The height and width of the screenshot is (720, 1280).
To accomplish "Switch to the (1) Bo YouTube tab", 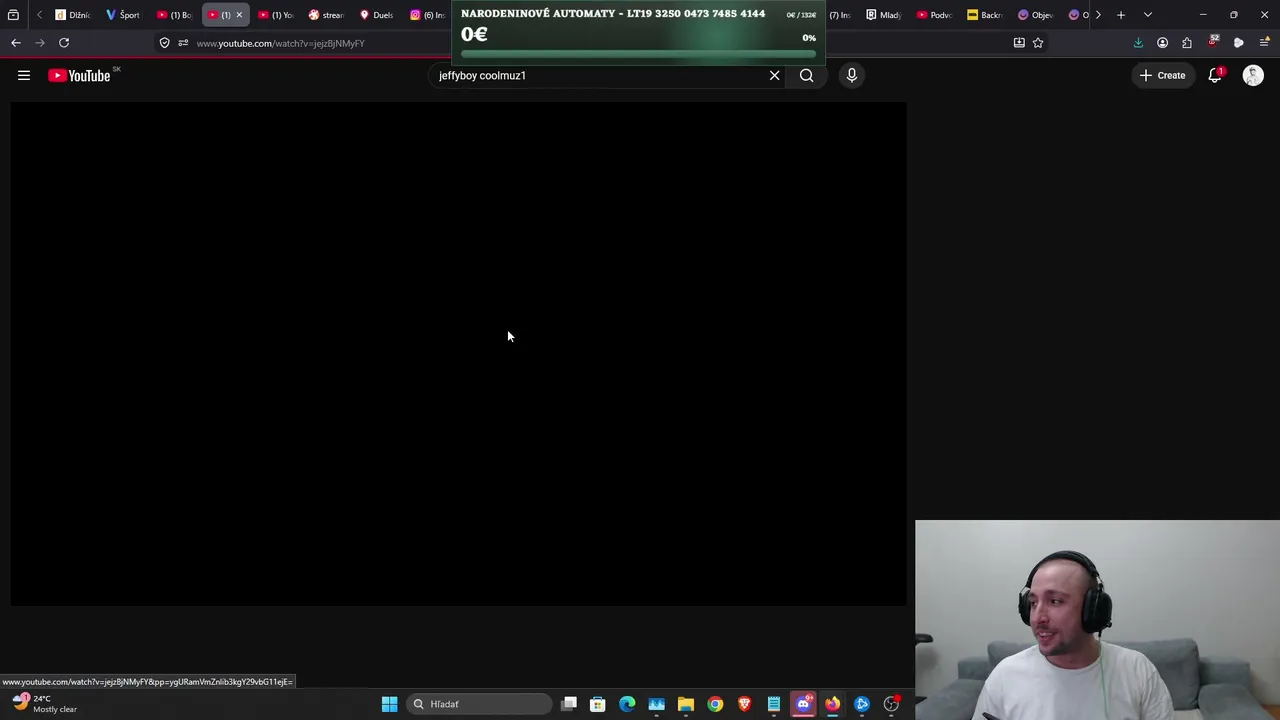I will coord(174,15).
